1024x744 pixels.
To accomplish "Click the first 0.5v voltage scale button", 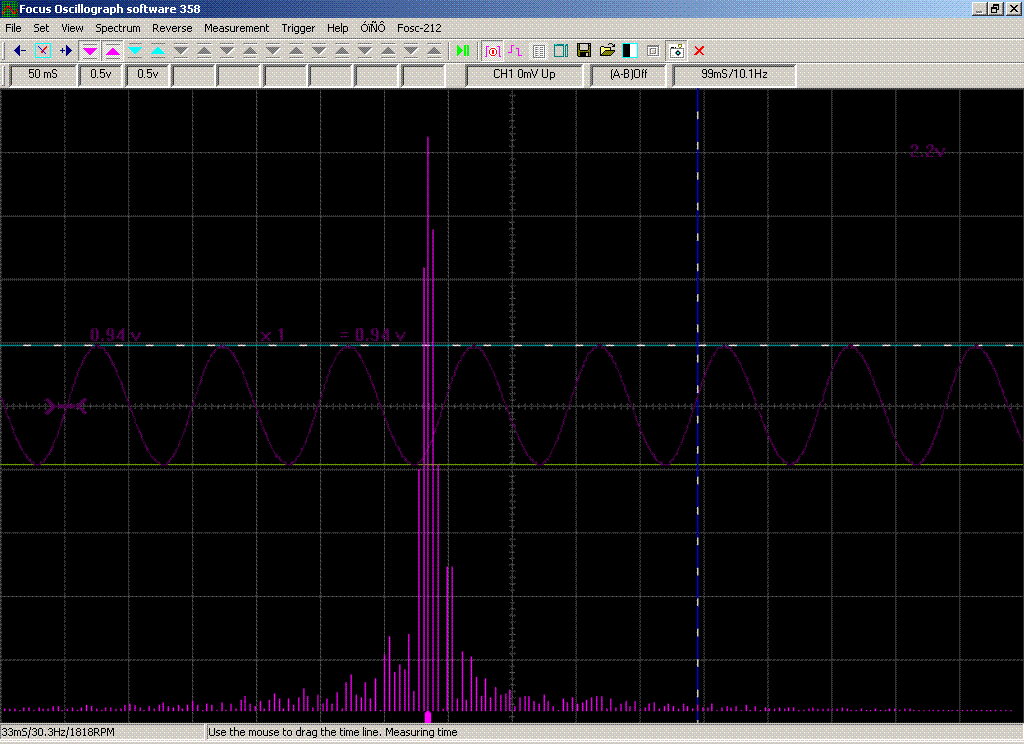I will pyautogui.click(x=101, y=75).
